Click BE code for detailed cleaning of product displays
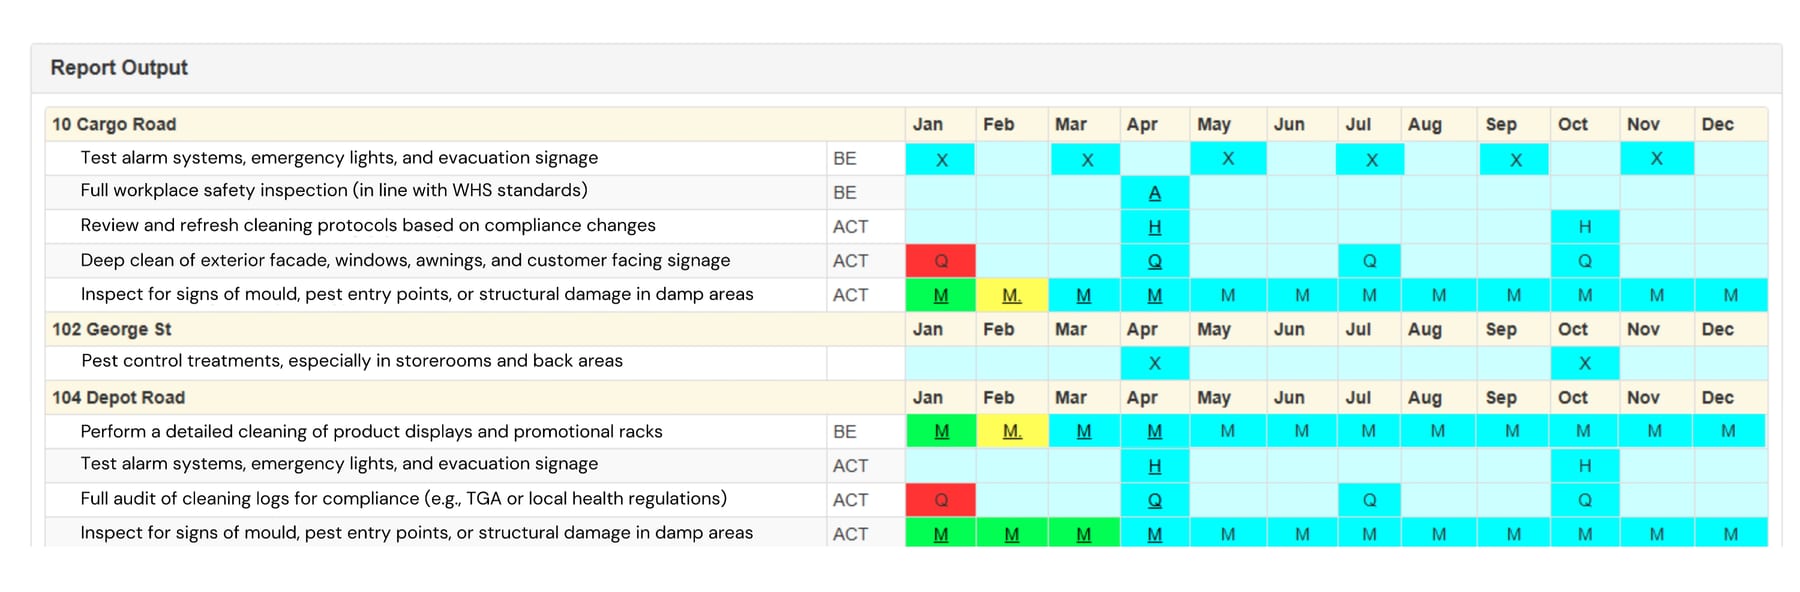The height and width of the screenshot is (592, 1800). pos(845,431)
